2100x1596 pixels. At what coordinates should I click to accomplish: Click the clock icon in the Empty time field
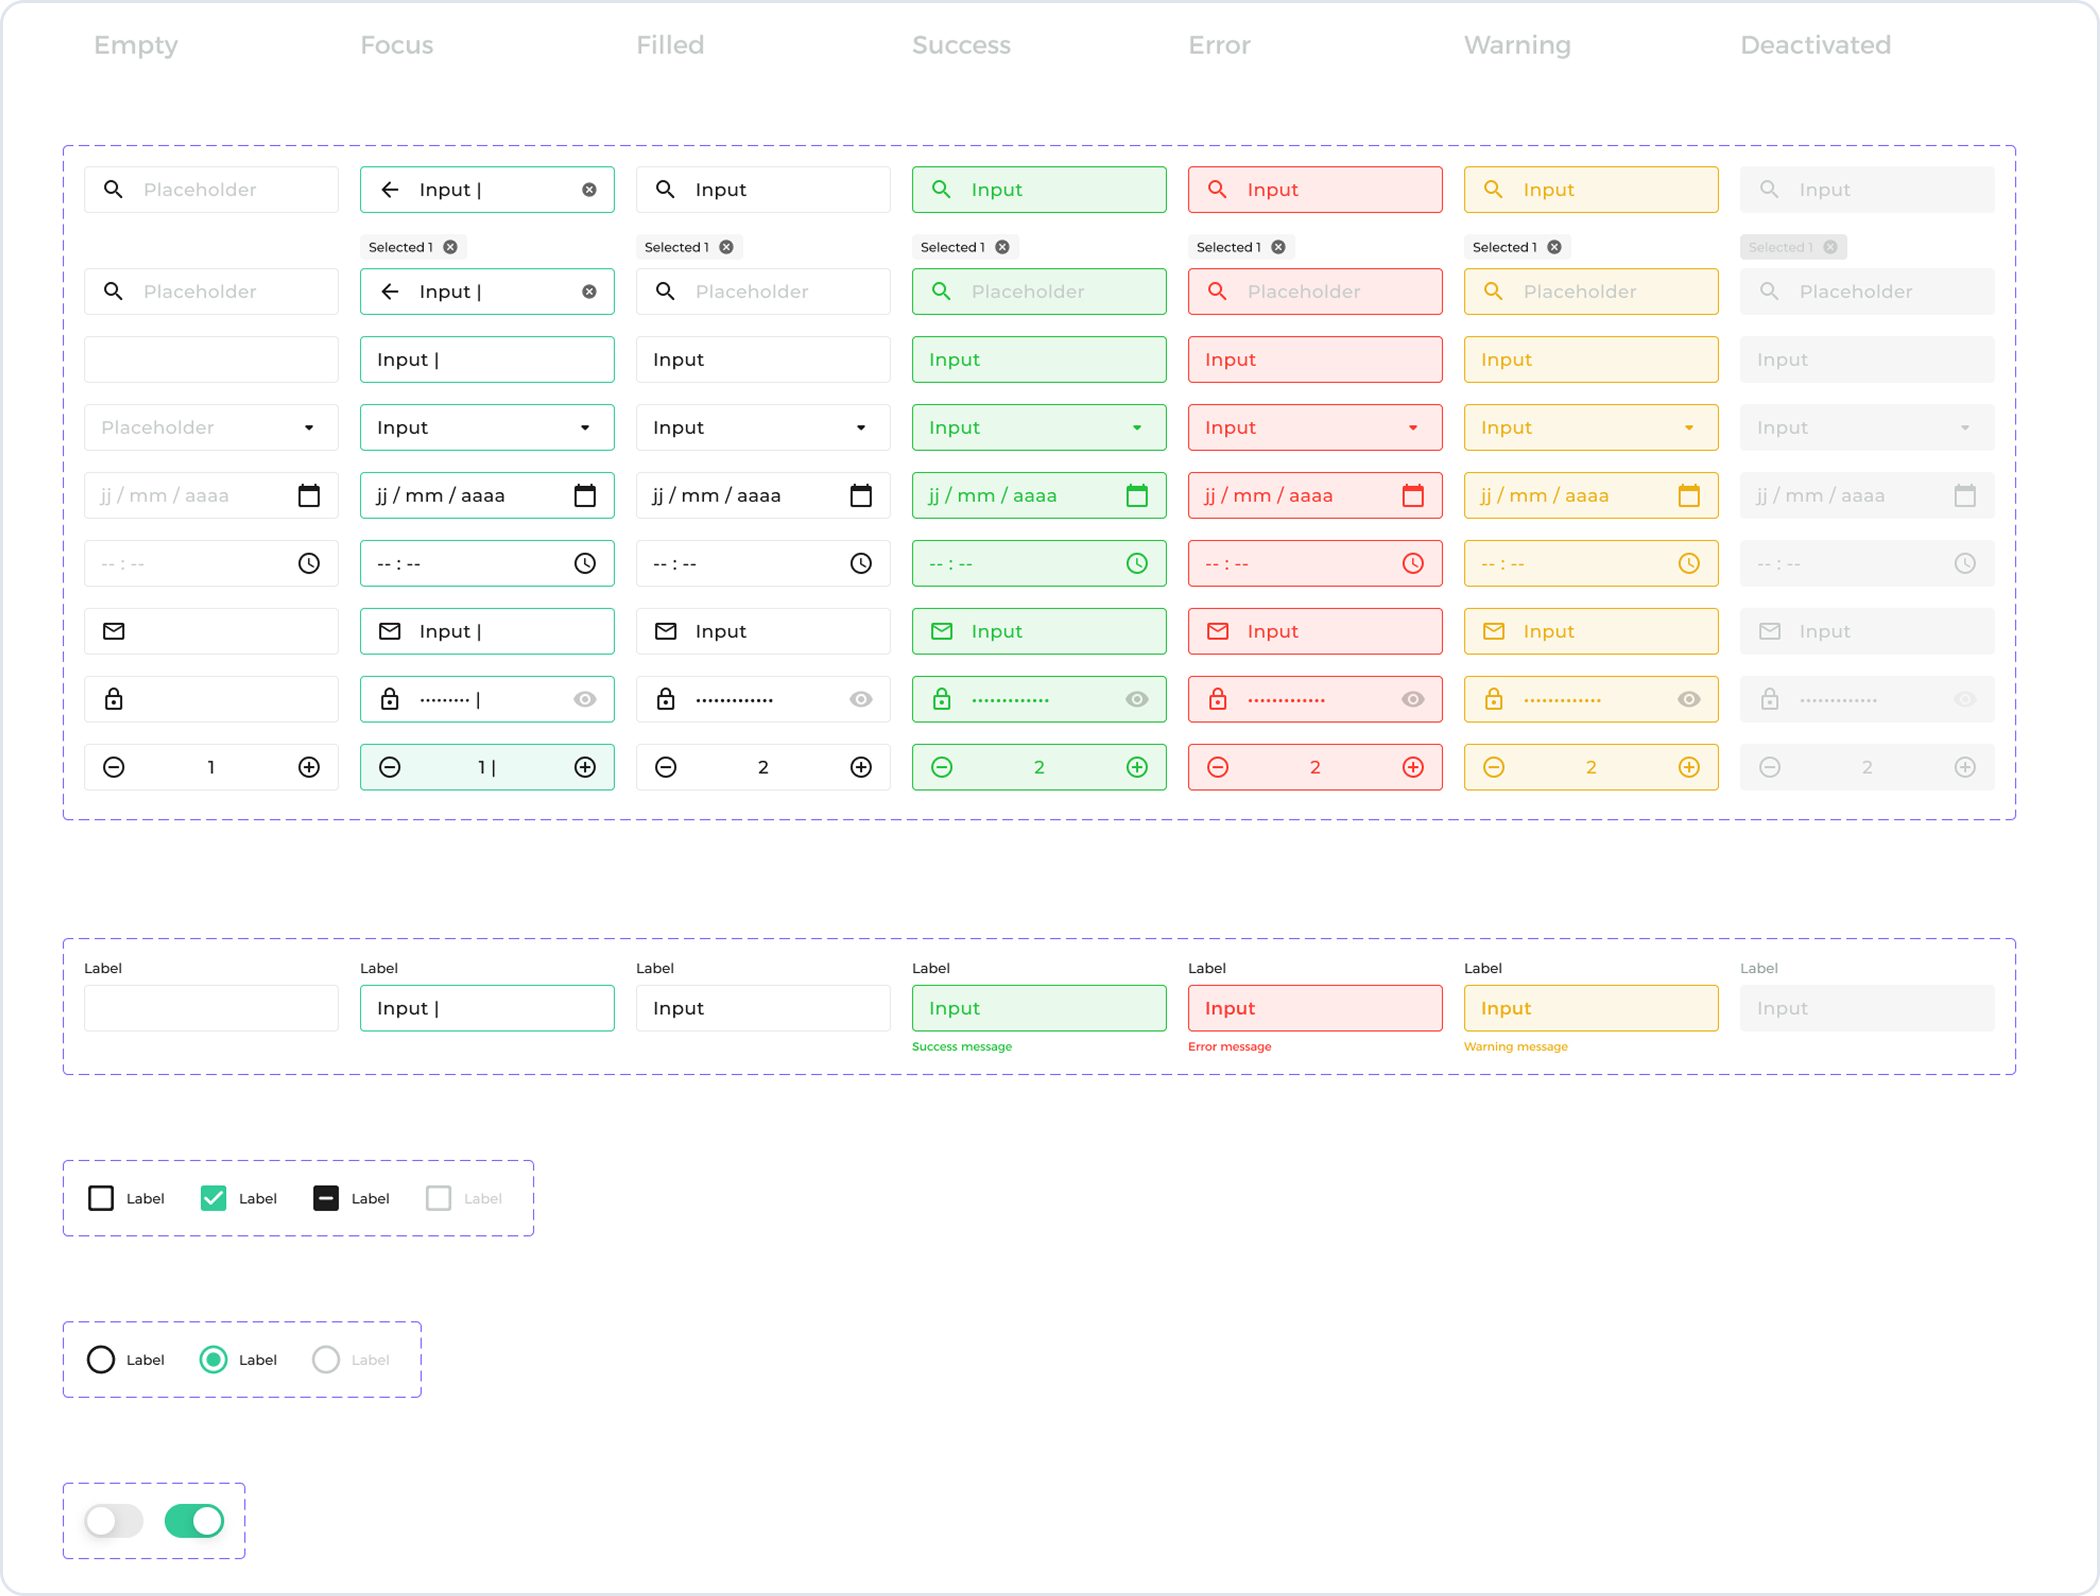pos(309,563)
